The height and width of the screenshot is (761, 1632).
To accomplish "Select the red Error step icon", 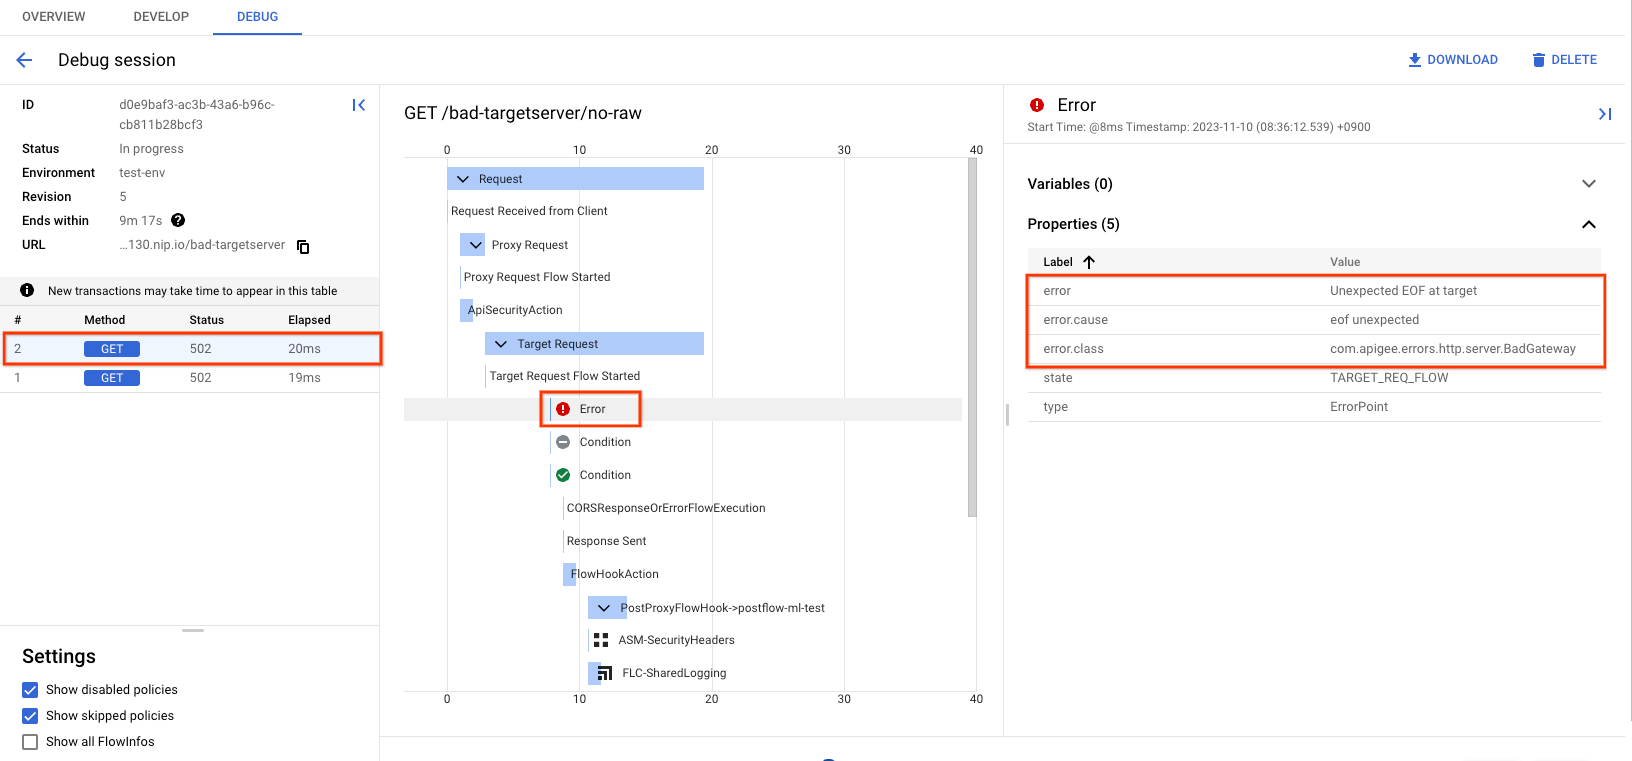I will pyautogui.click(x=563, y=409).
